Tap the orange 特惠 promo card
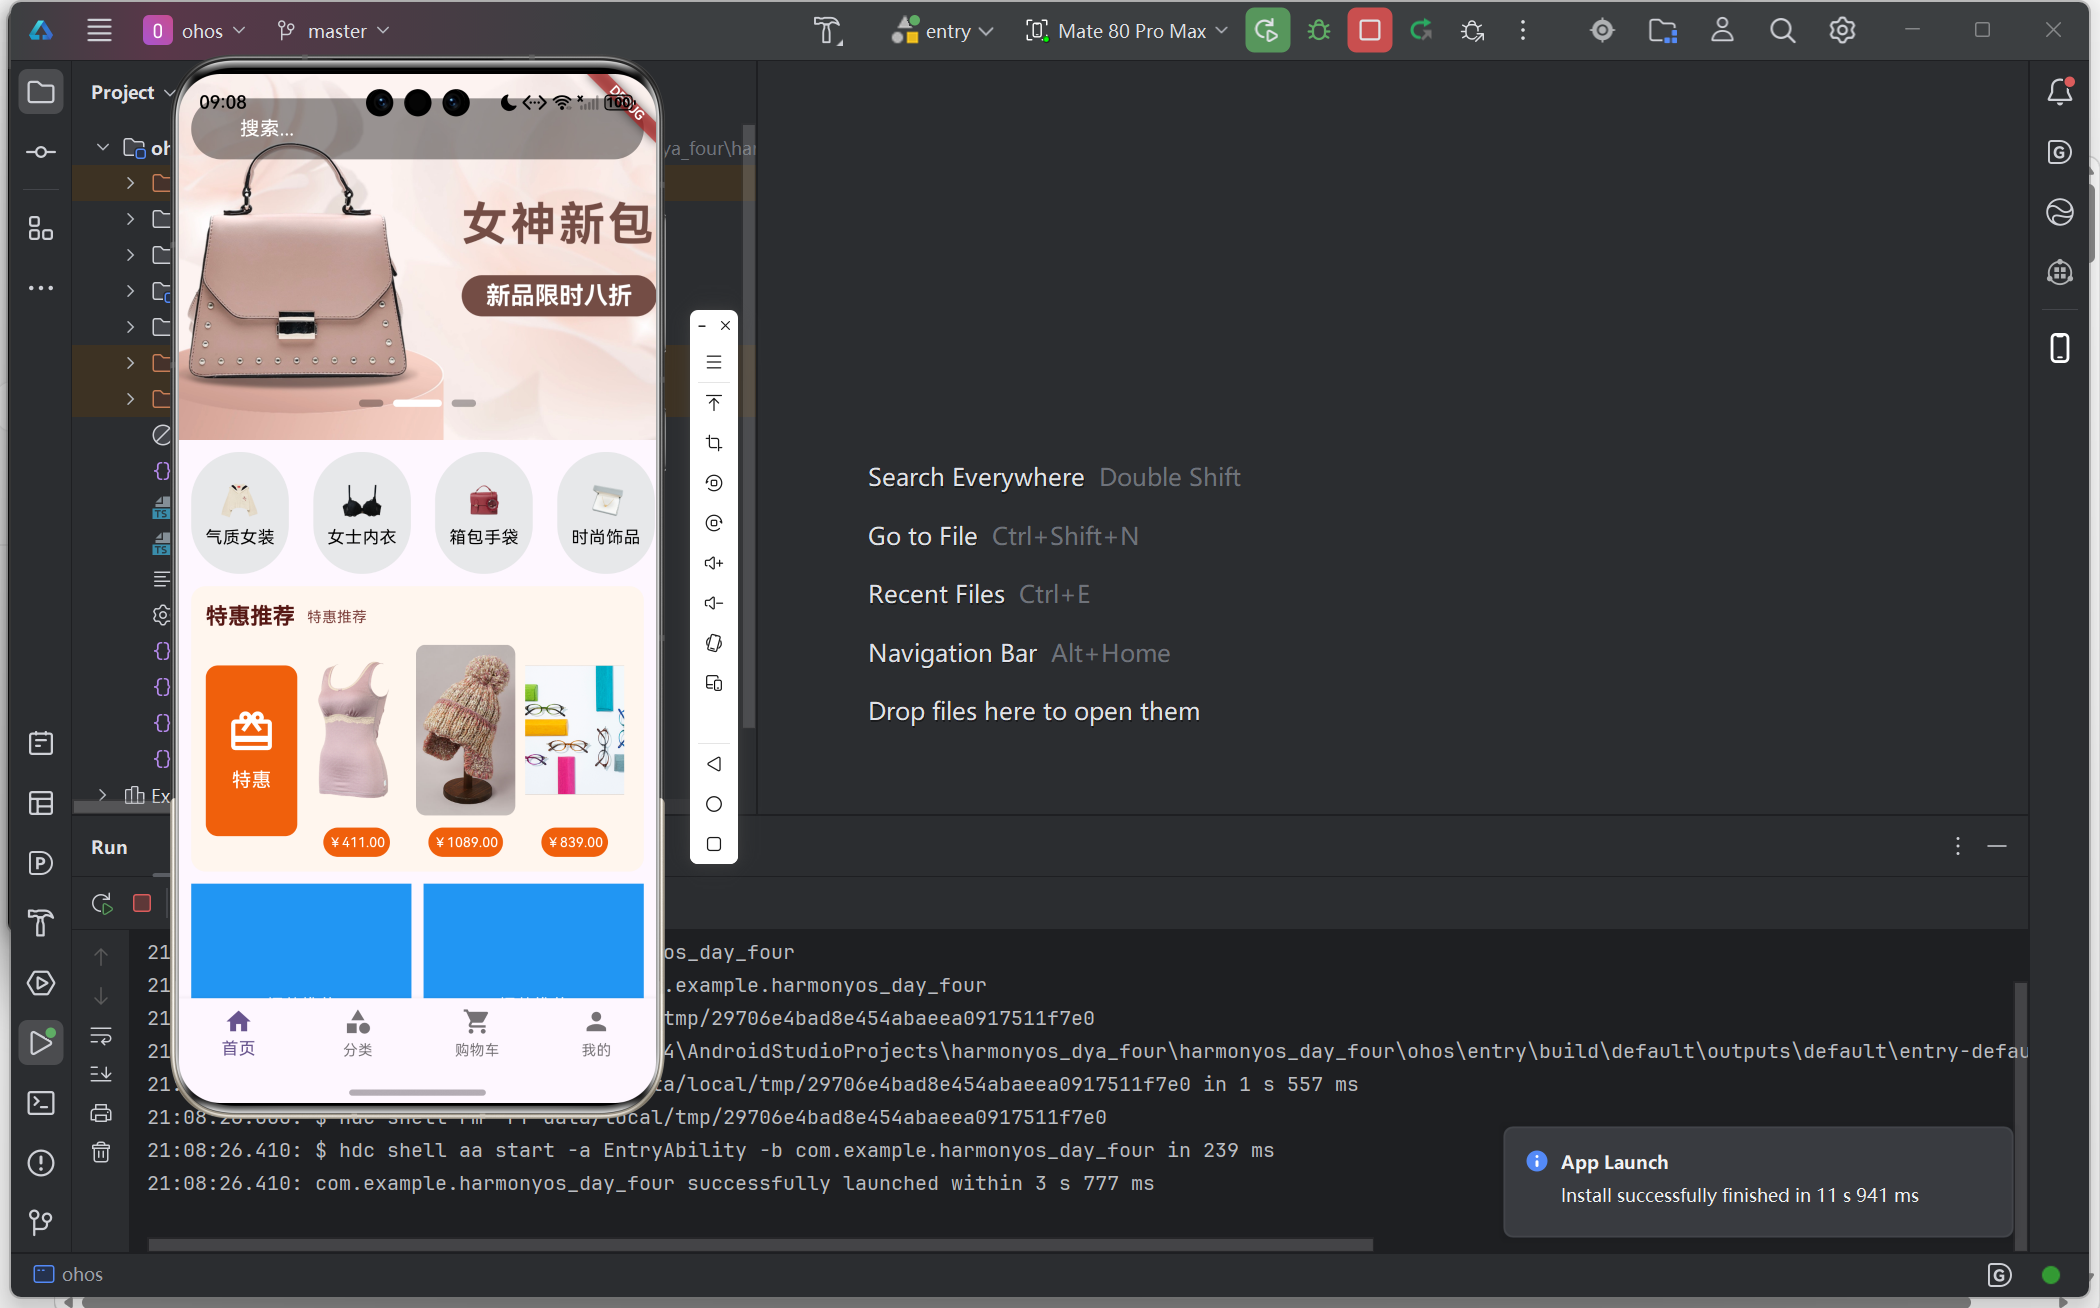Image resolution: width=2100 pixels, height=1308 pixels. tap(251, 750)
